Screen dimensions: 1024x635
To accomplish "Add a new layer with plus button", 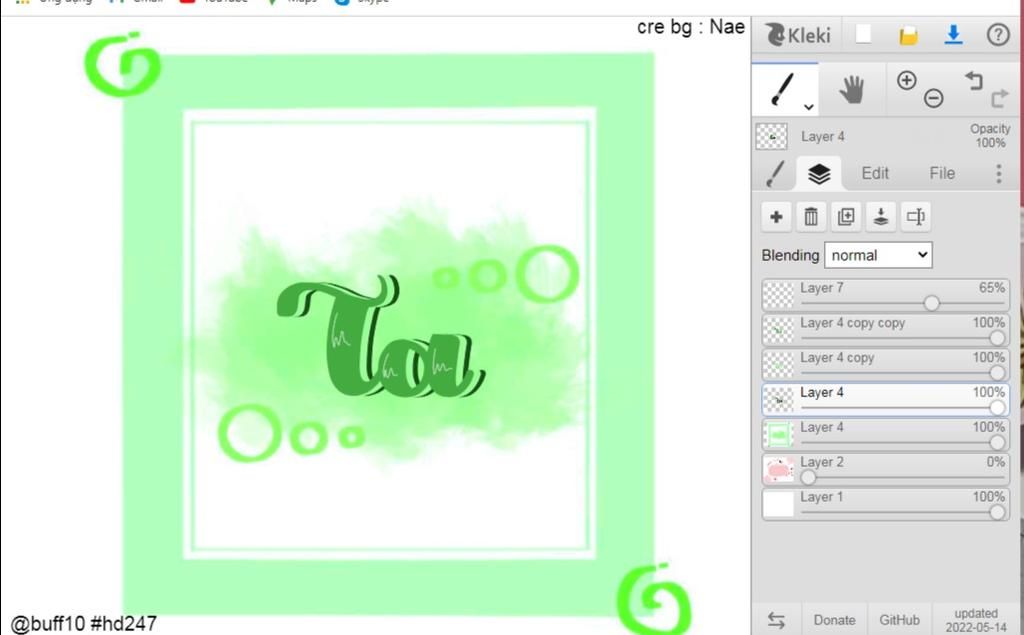I will pyautogui.click(x=776, y=216).
